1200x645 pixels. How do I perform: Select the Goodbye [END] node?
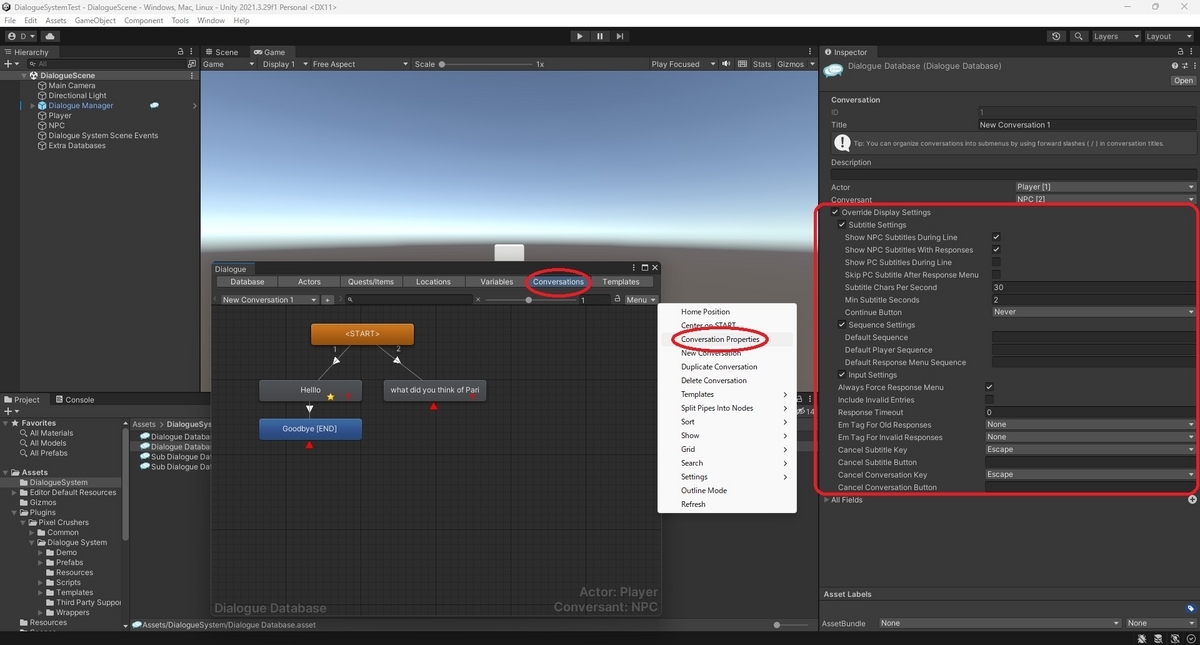(x=310, y=428)
